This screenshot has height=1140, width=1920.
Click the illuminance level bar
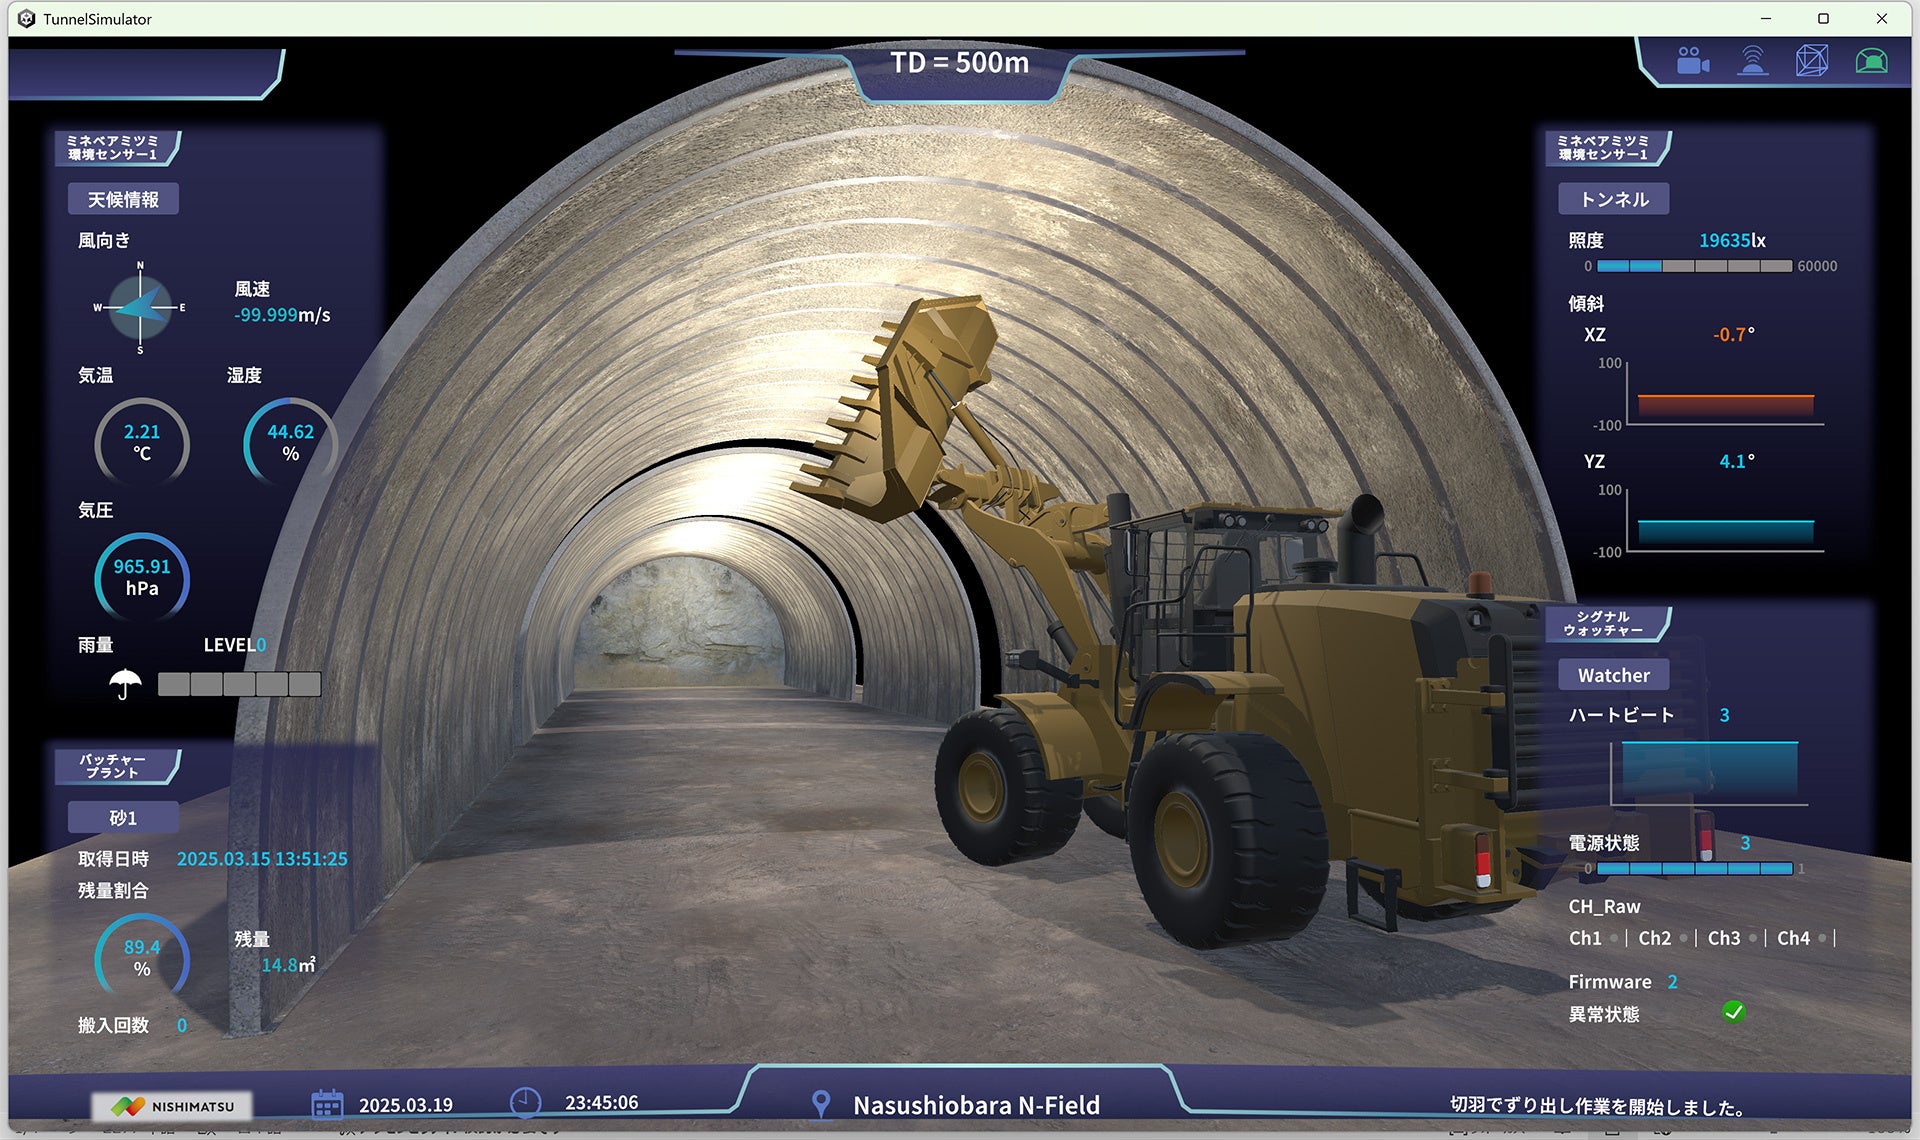(1694, 266)
